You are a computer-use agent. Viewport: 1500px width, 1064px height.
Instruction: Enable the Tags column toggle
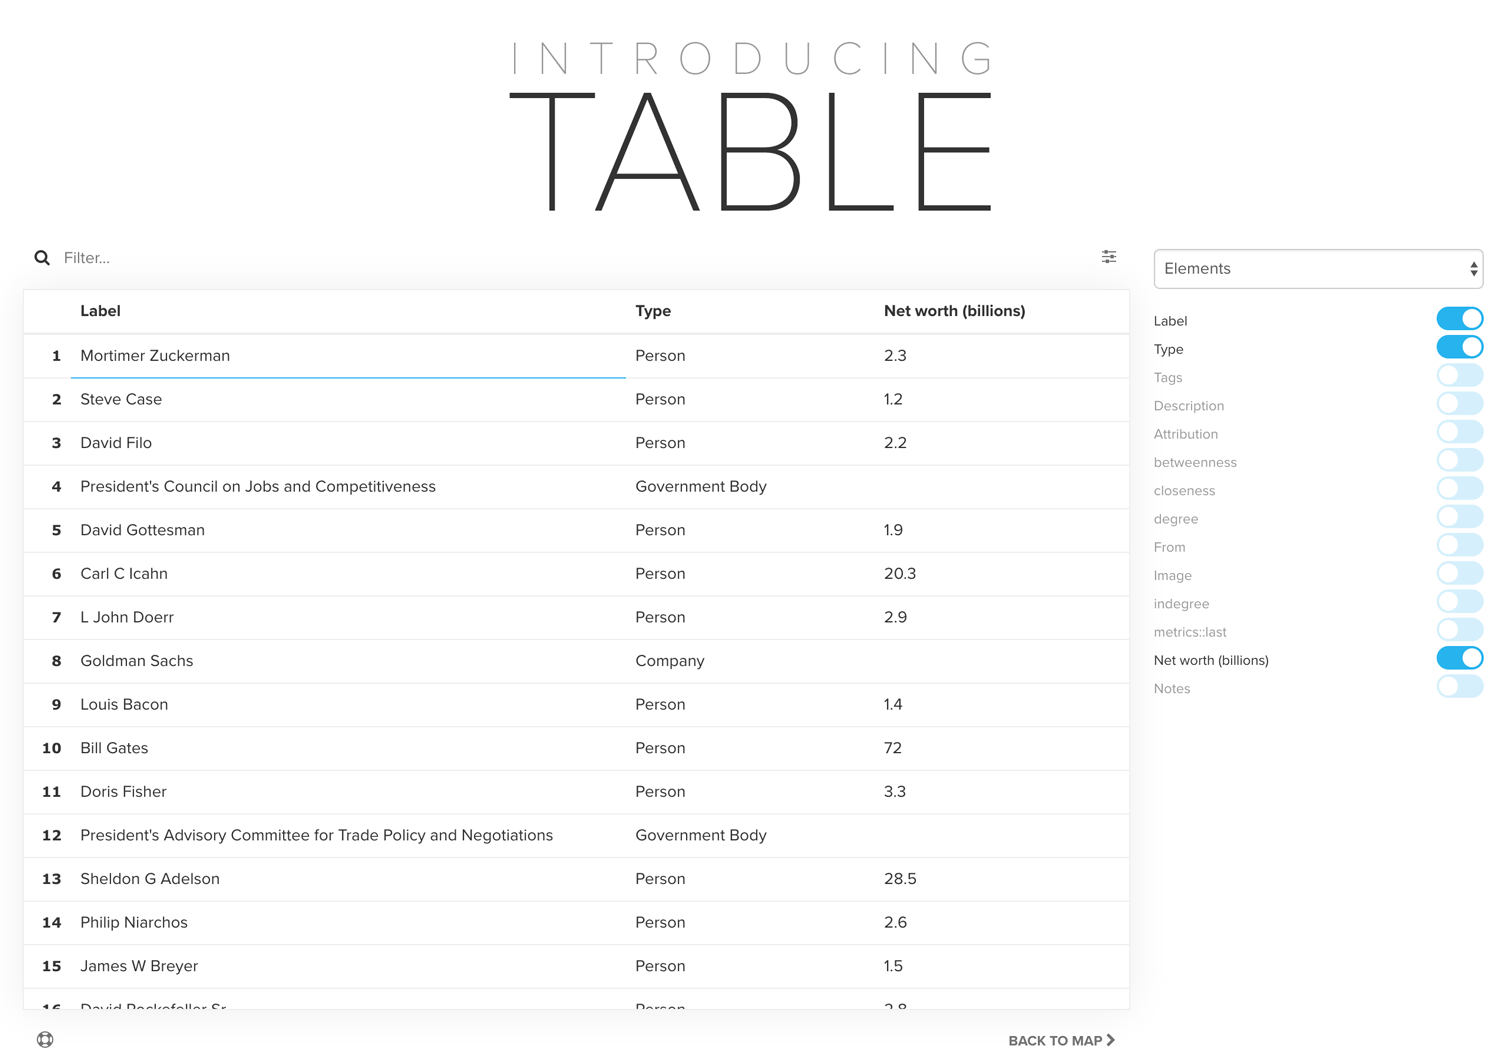click(x=1459, y=376)
